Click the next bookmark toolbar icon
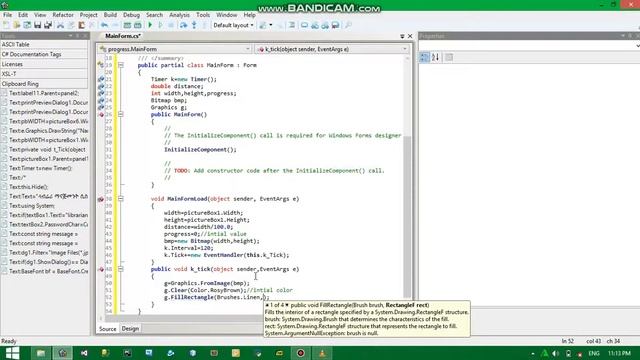The width and height of the screenshot is (640, 360). [x=325, y=25]
